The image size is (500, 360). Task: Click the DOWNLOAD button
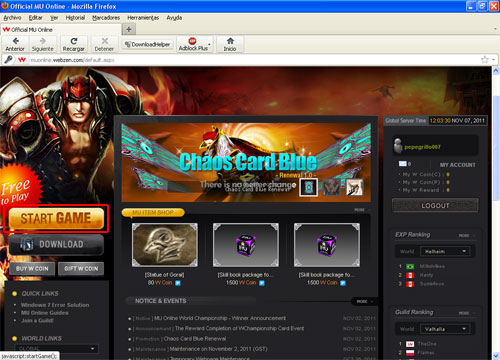pyautogui.click(x=56, y=244)
